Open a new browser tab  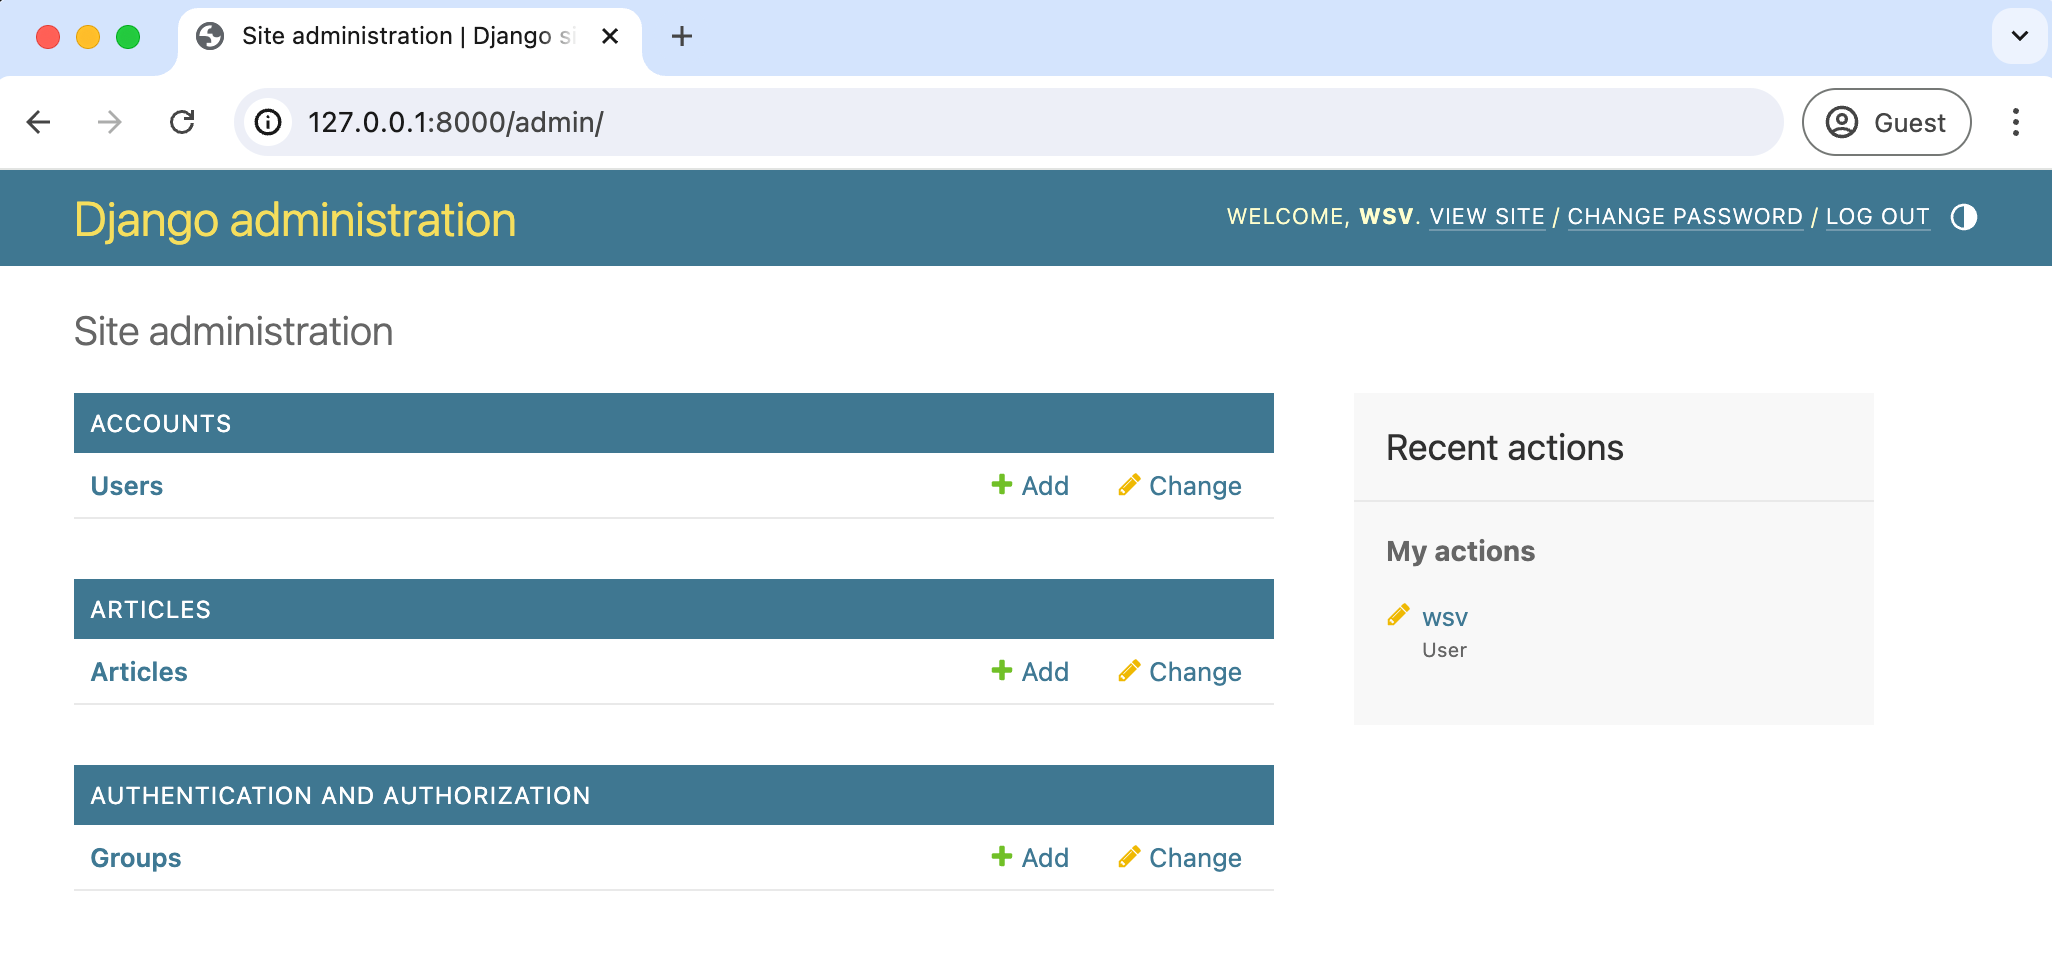tap(682, 37)
